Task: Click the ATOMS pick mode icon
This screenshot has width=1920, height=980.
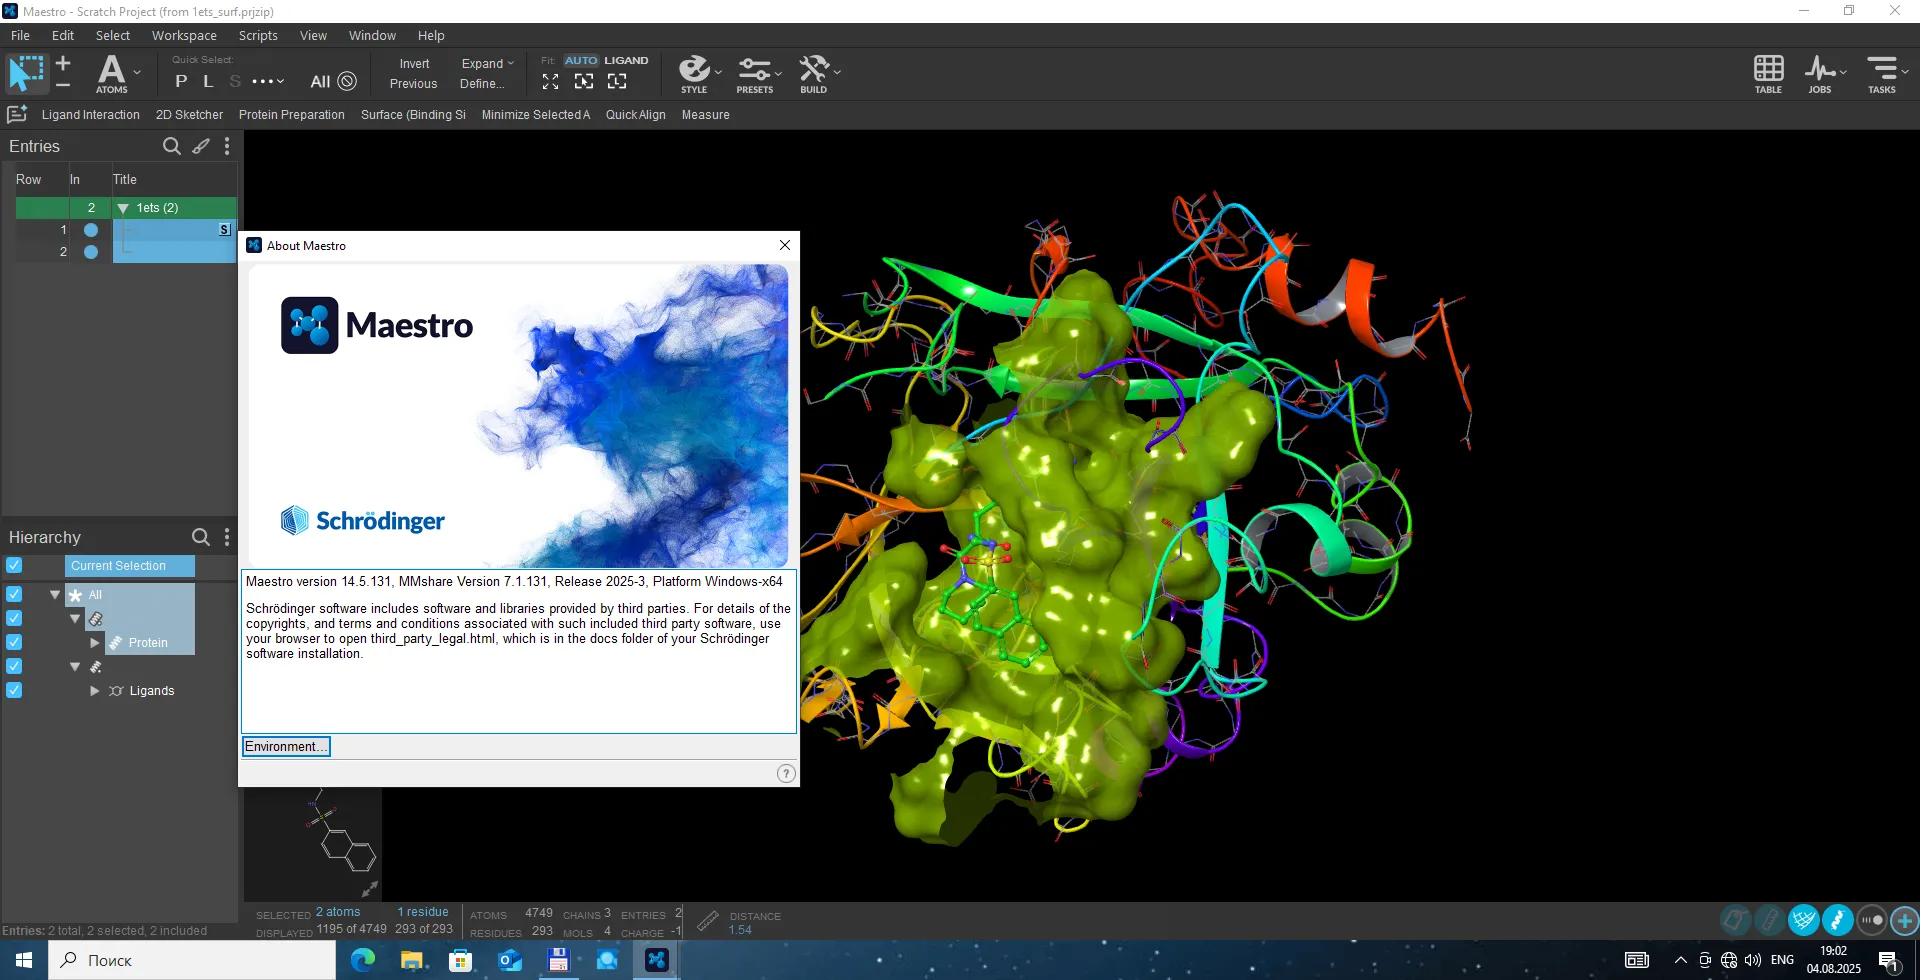Action: (x=111, y=74)
